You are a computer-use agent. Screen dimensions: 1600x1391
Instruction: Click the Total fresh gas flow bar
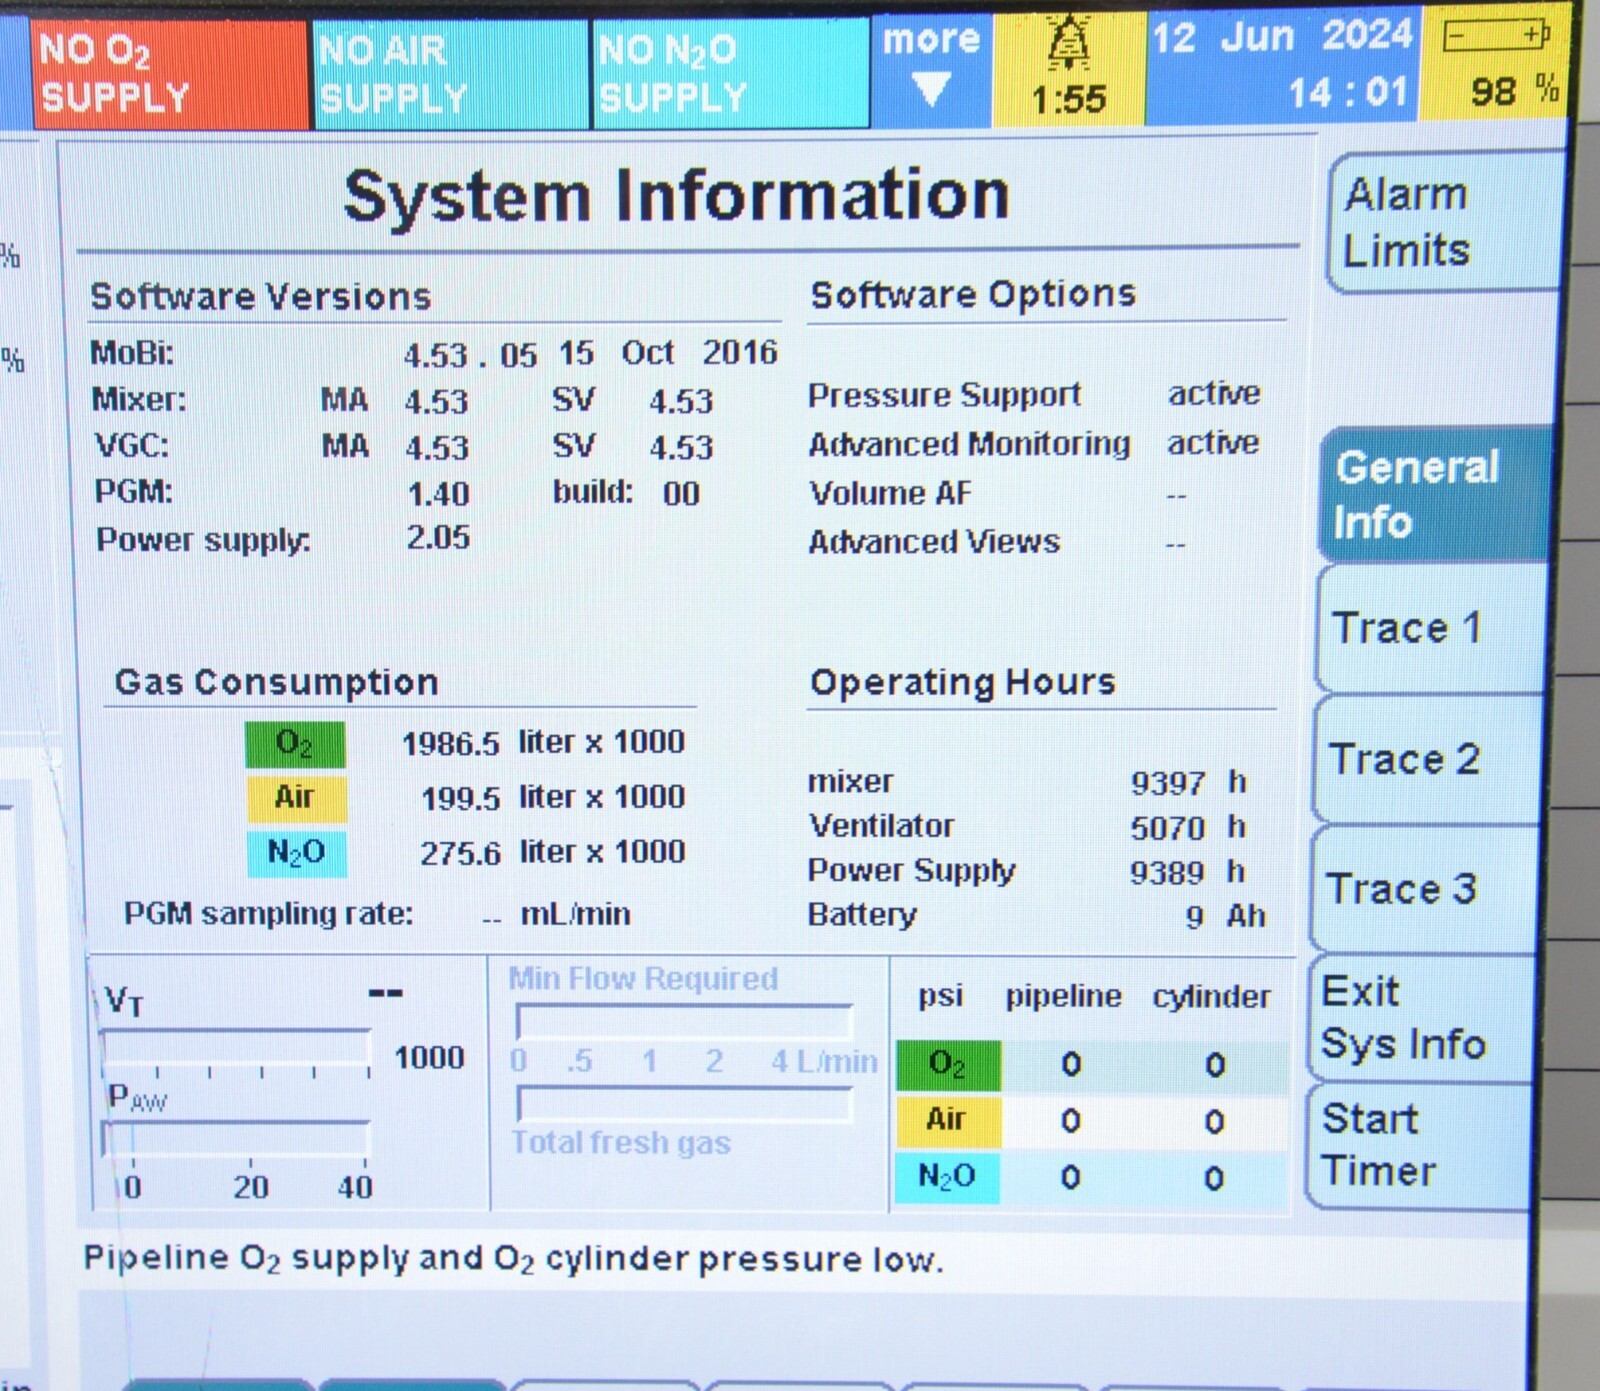[684, 1104]
